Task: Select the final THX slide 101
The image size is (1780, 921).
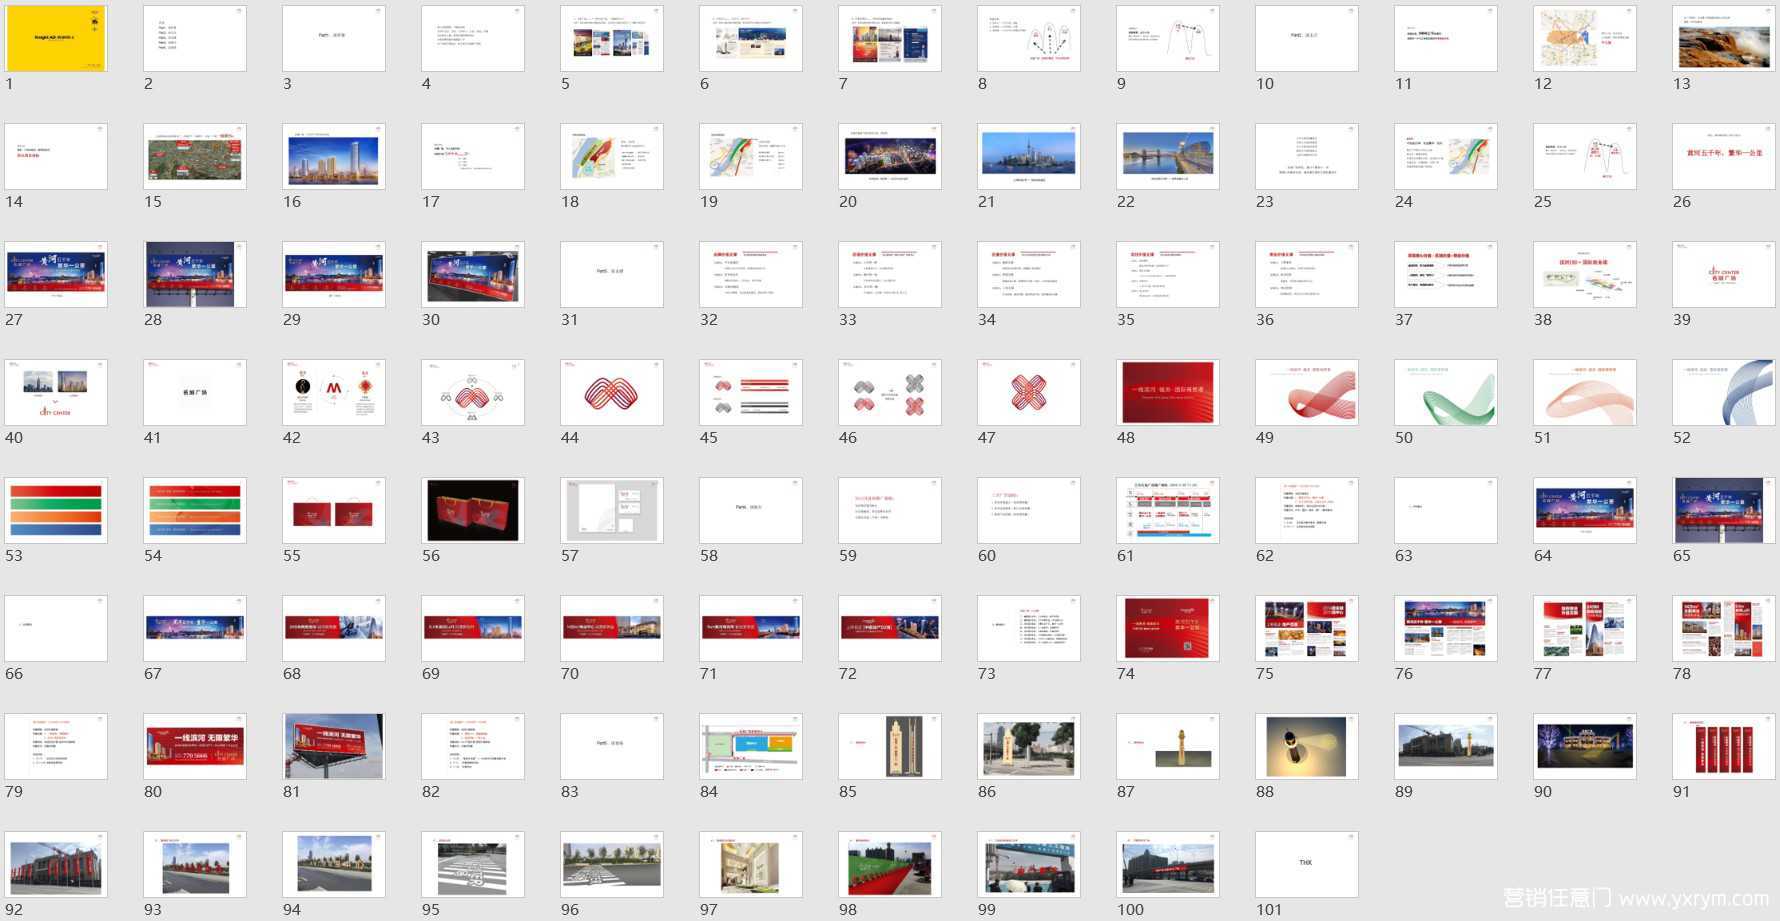Action: [x=1306, y=864]
